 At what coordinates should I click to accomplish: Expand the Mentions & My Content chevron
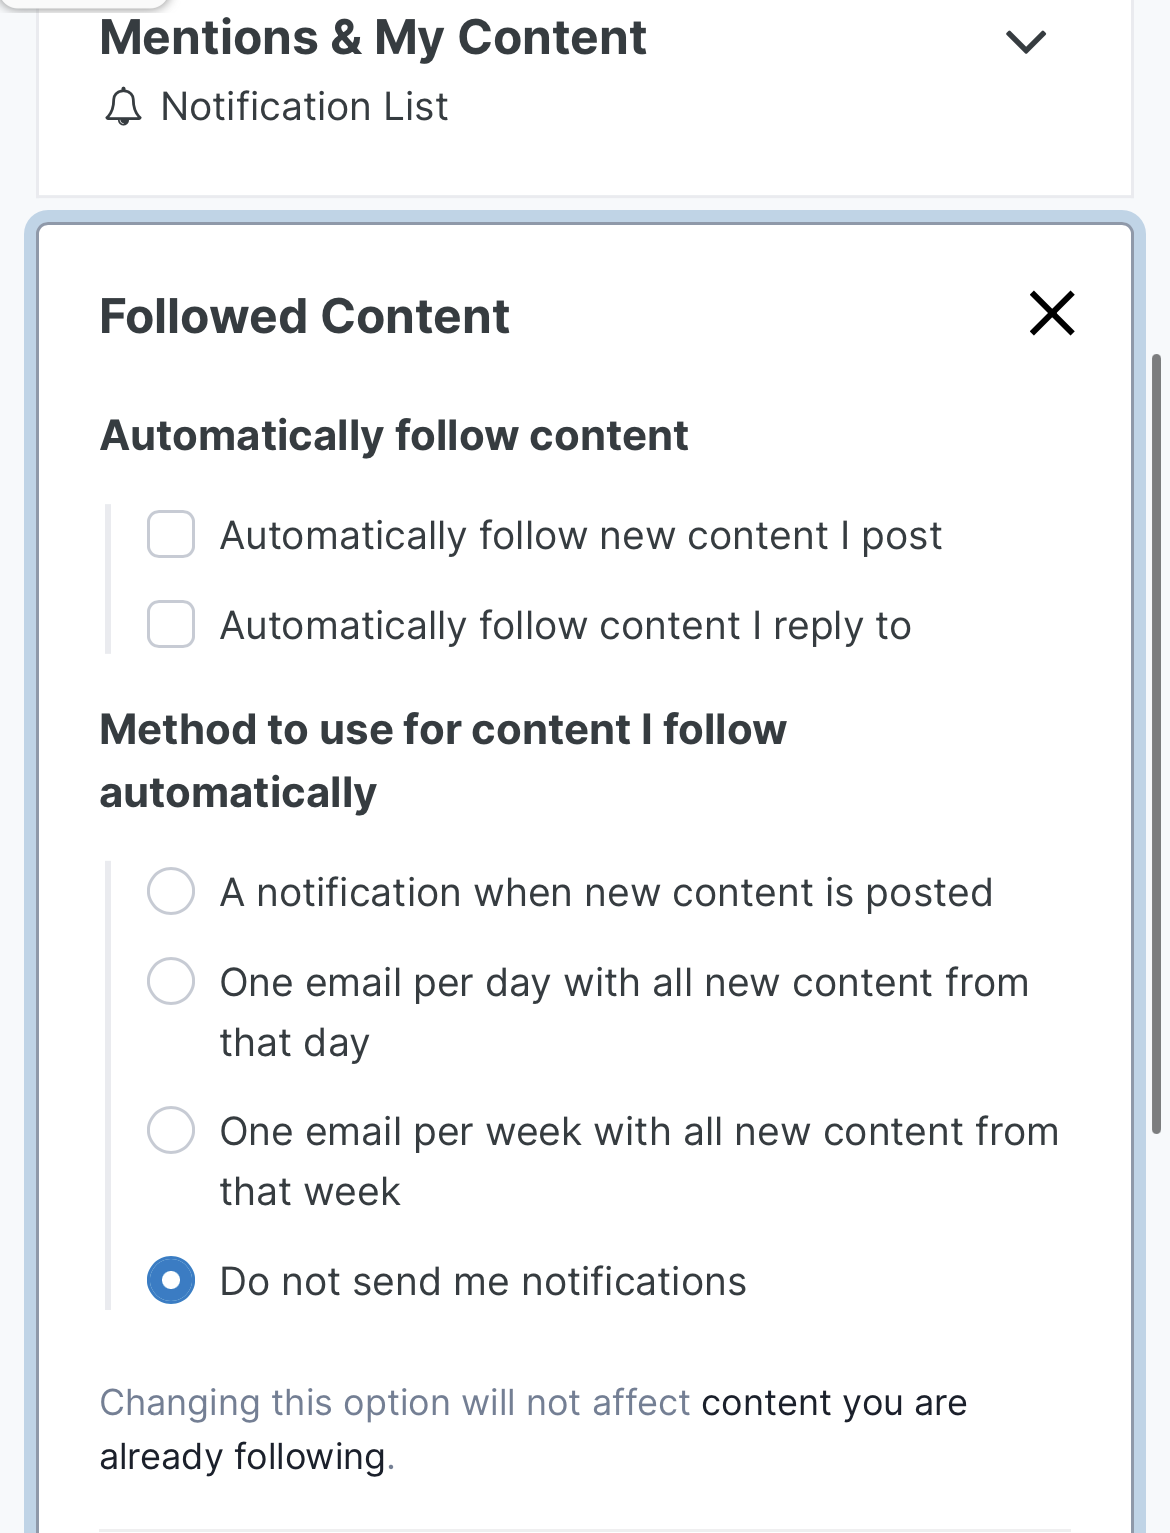coord(1025,42)
